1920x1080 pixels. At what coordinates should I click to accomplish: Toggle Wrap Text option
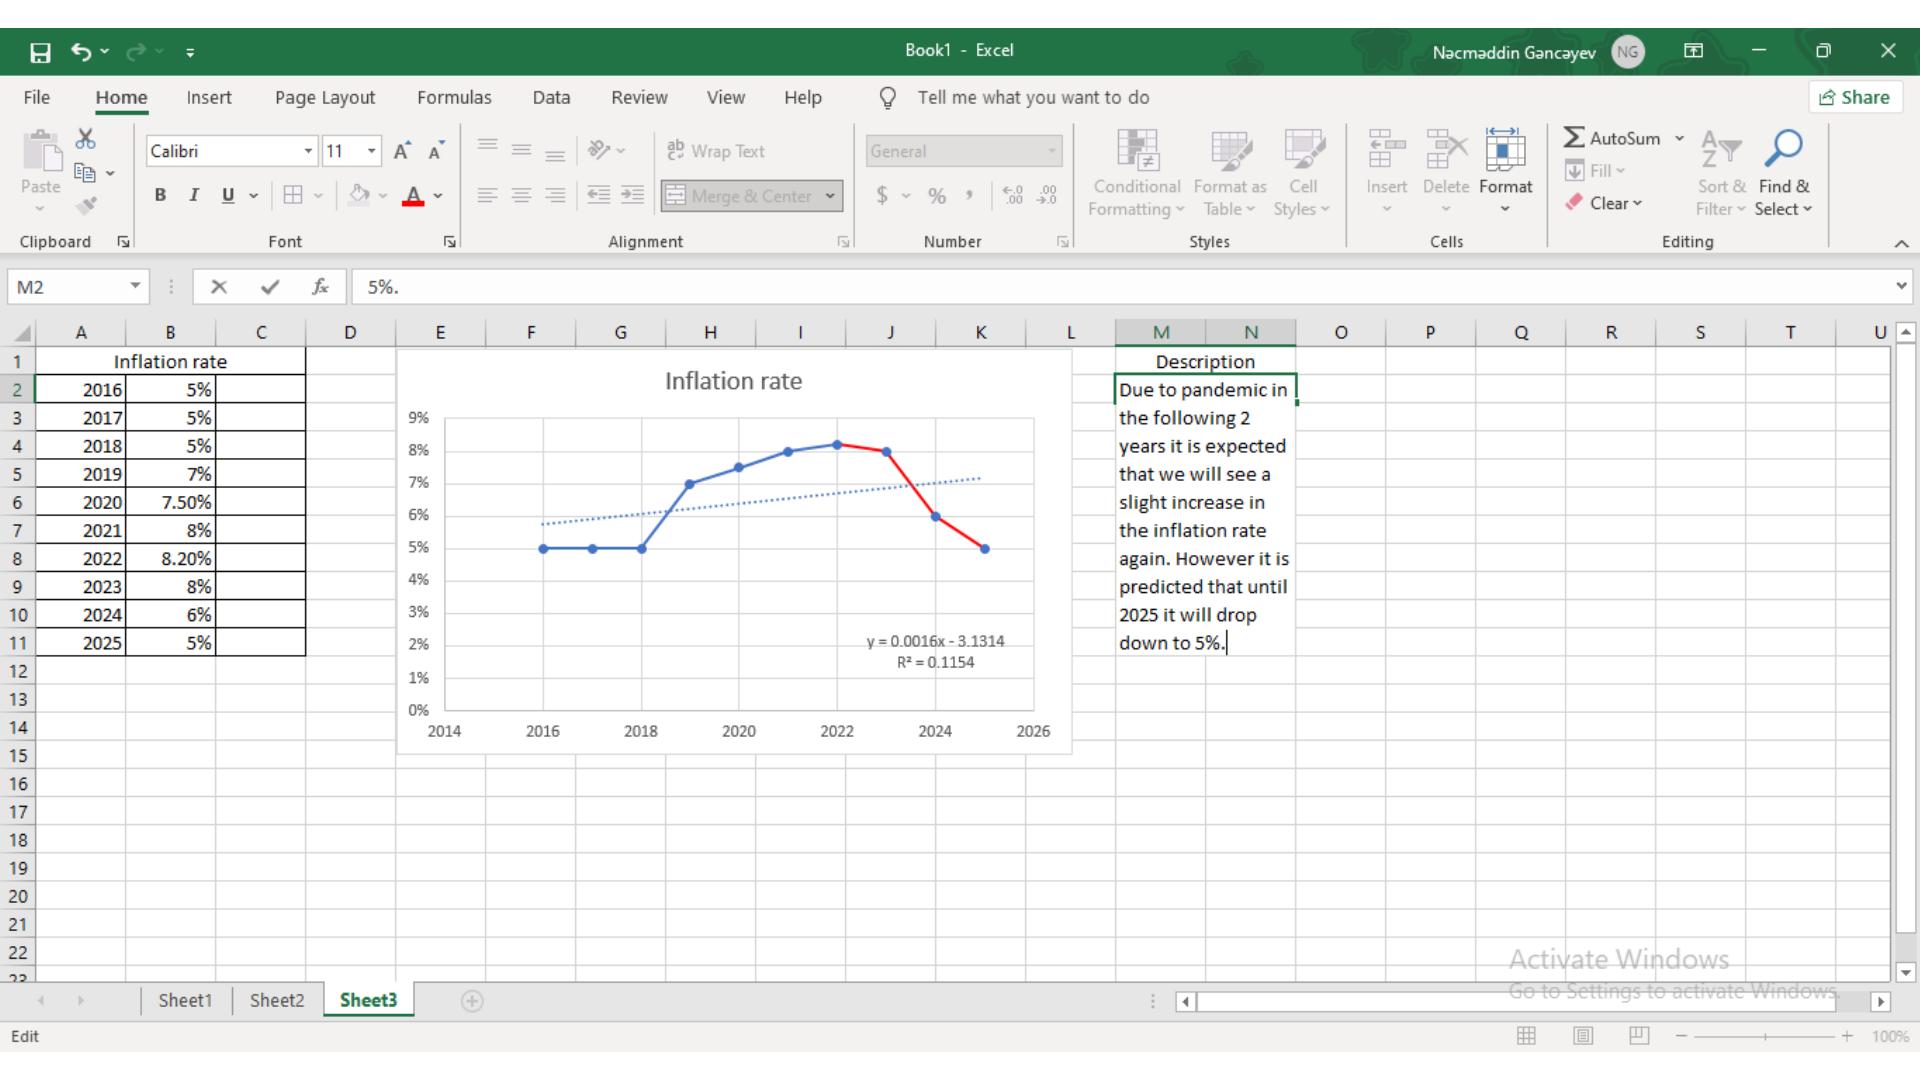click(x=716, y=151)
